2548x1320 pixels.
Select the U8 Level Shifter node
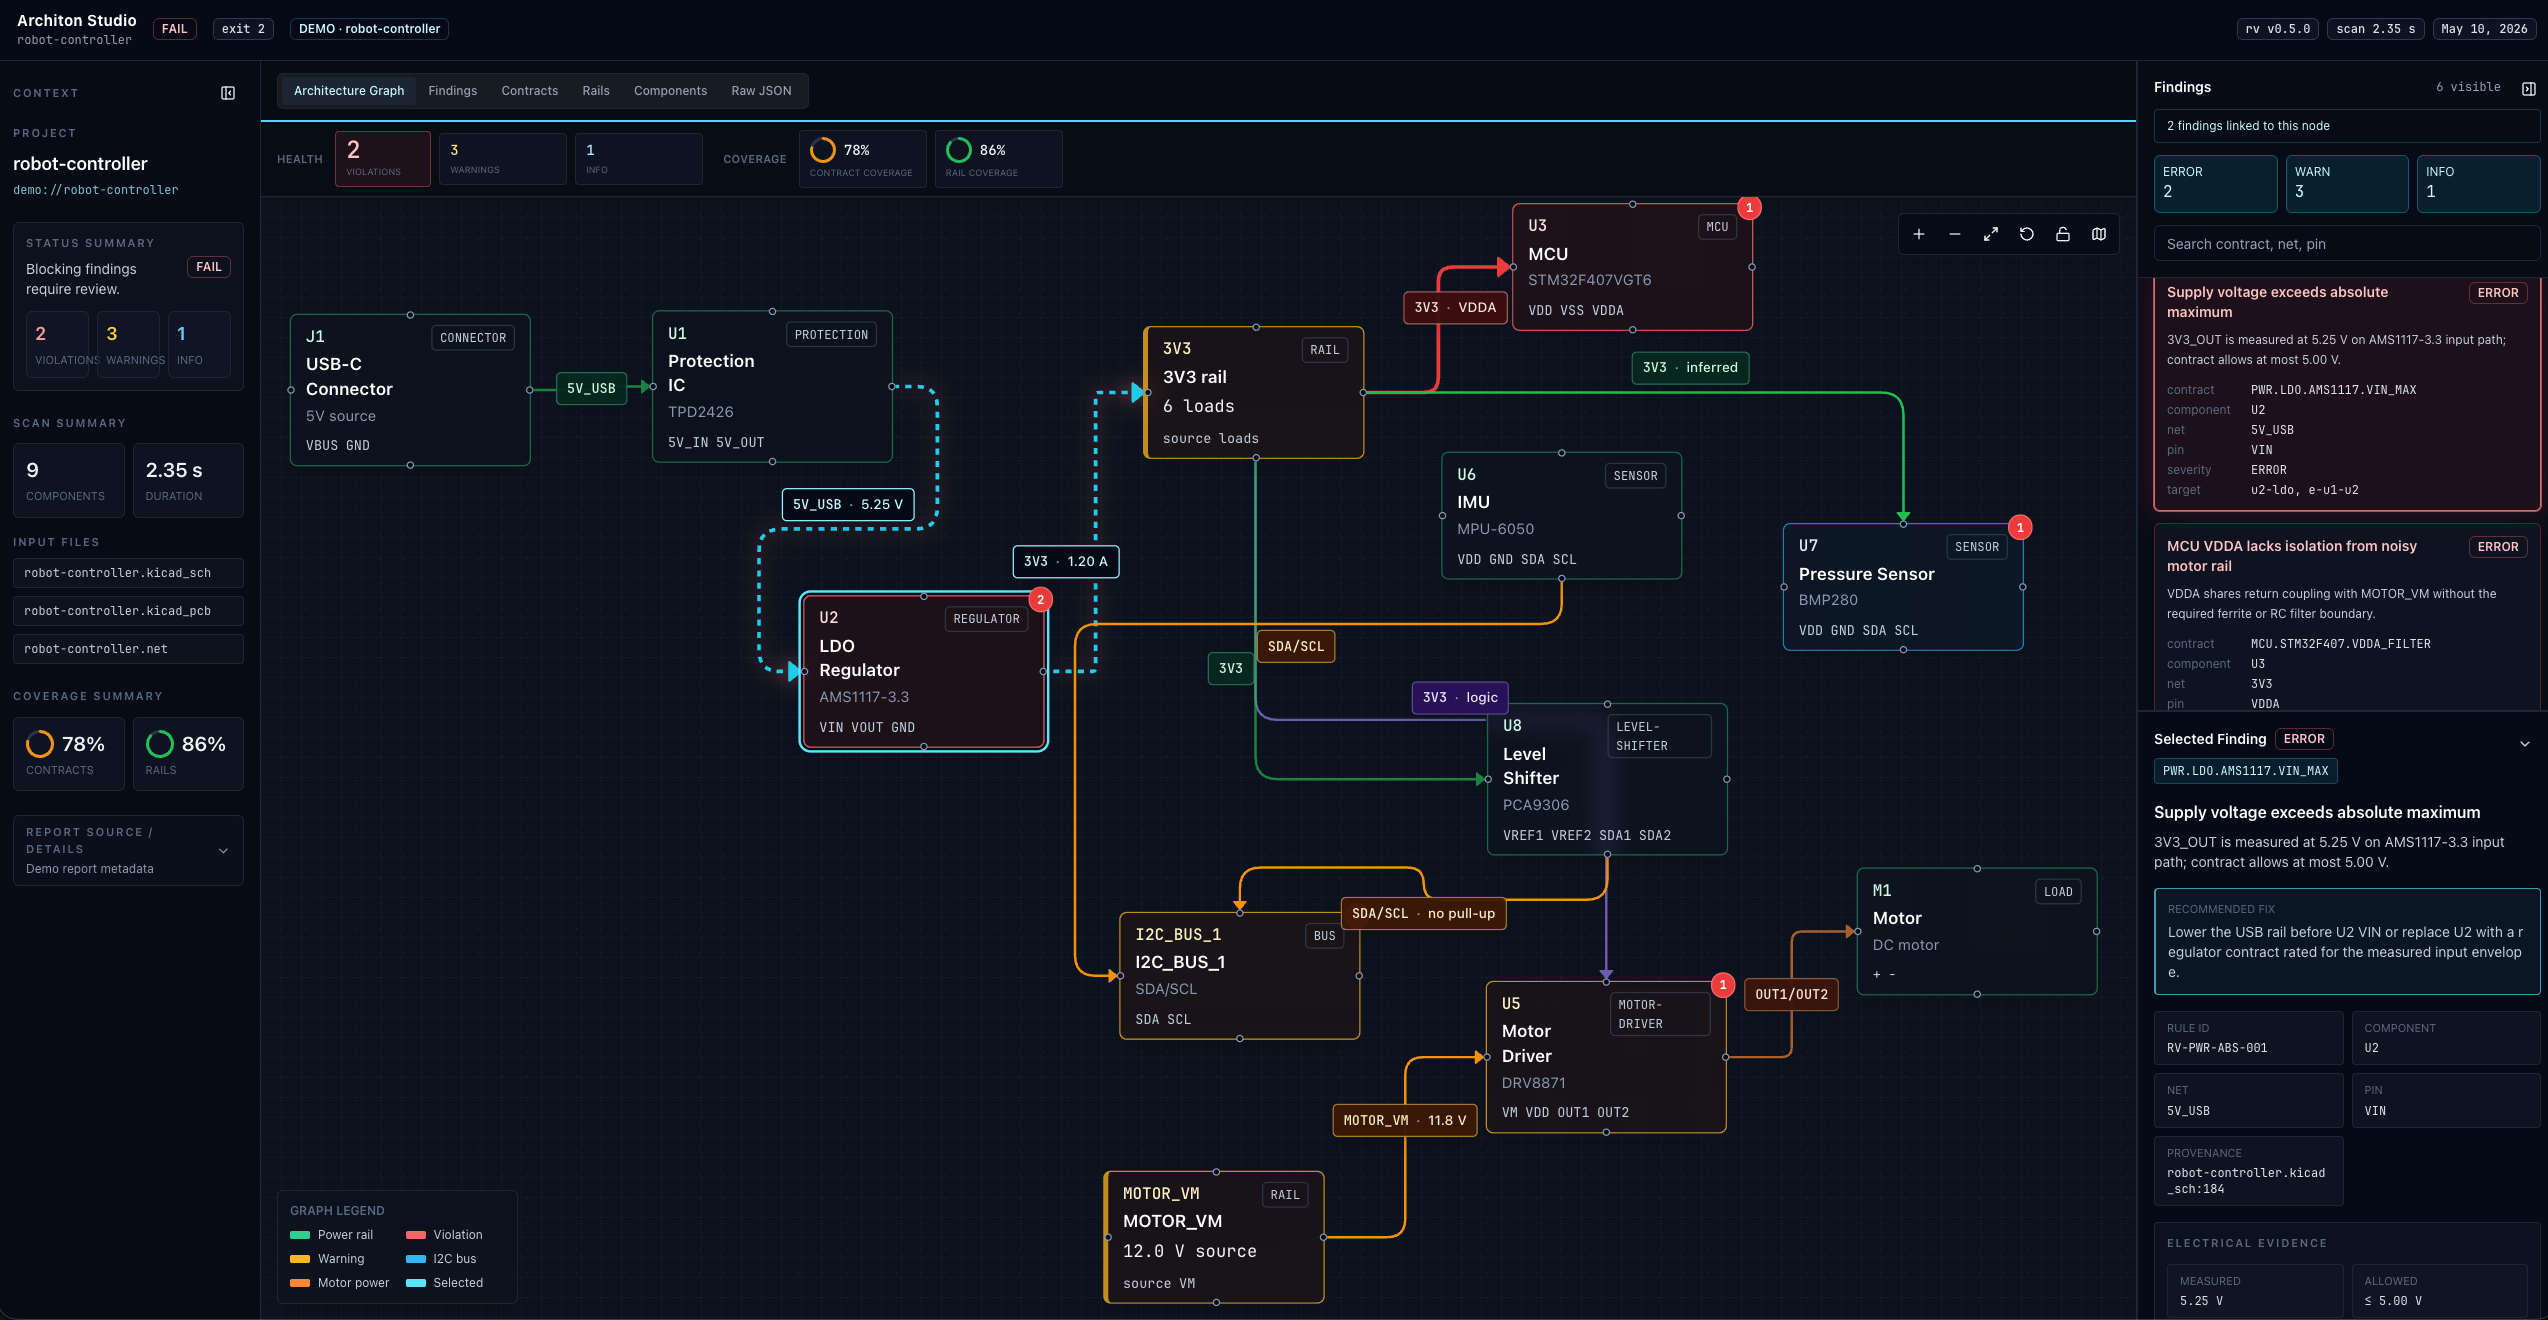1607,779
